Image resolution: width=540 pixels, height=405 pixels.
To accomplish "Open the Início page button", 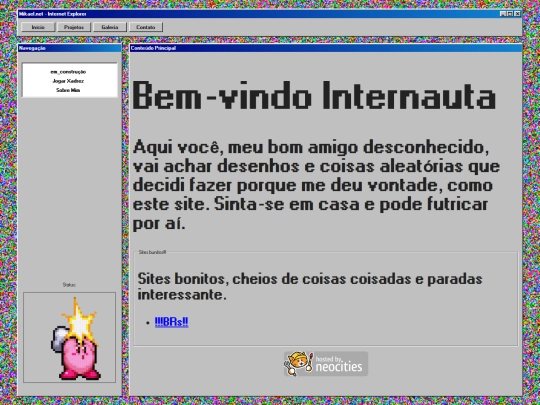I will (38, 27).
